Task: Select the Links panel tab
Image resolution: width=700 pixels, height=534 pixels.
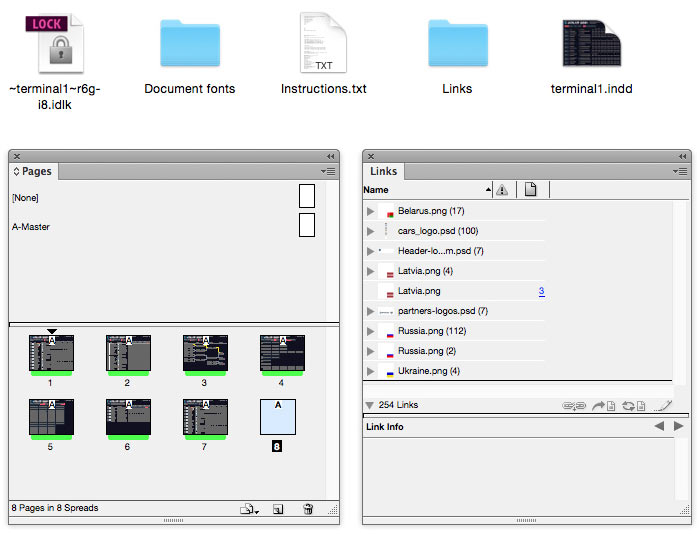Action: click(x=383, y=171)
